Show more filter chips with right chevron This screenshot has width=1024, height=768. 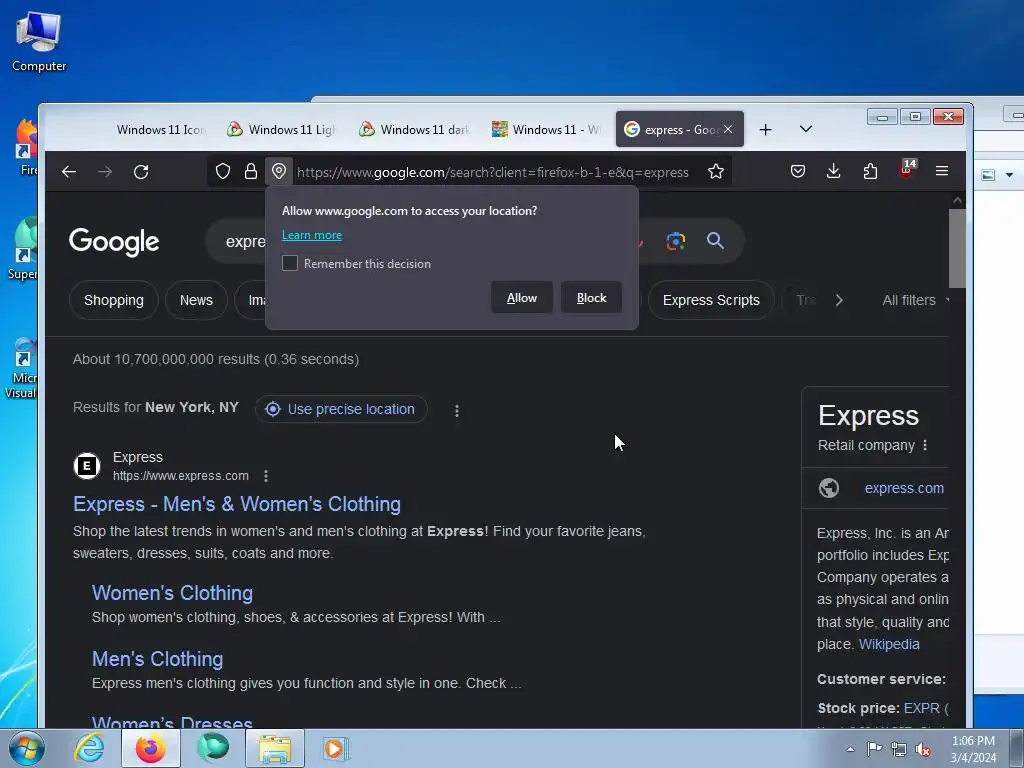point(839,300)
